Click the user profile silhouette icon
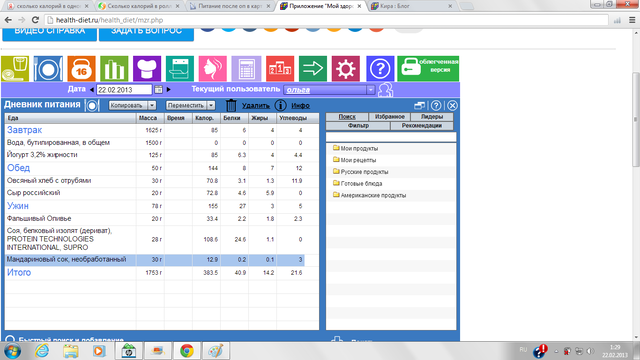This screenshot has width=640, height=360. [385, 90]
